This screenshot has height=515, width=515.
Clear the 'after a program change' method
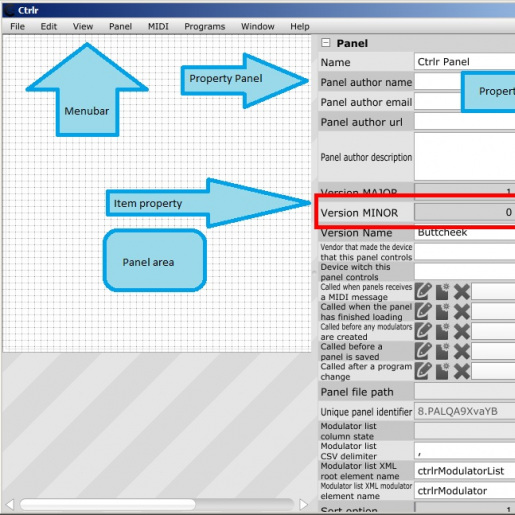[462, 371]
